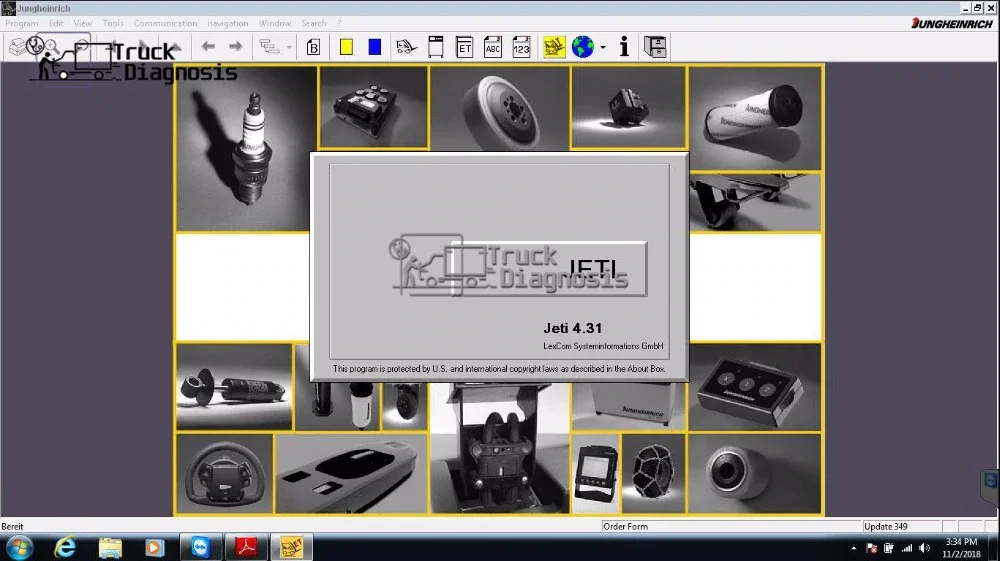
Task: Open Windows Media Player from taskbar
Action: coord(154,548)
